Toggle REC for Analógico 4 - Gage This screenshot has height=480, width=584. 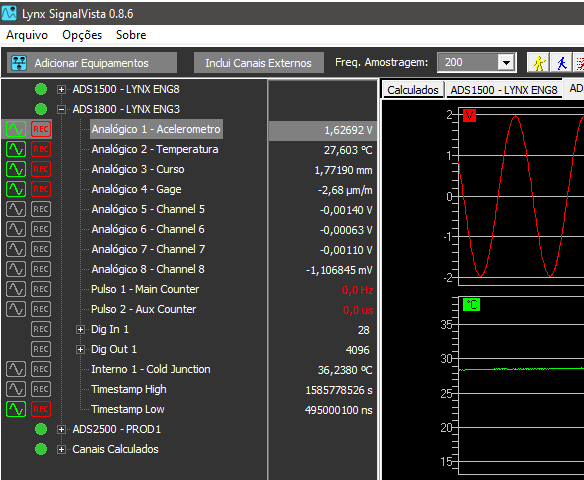pos(41,189)
